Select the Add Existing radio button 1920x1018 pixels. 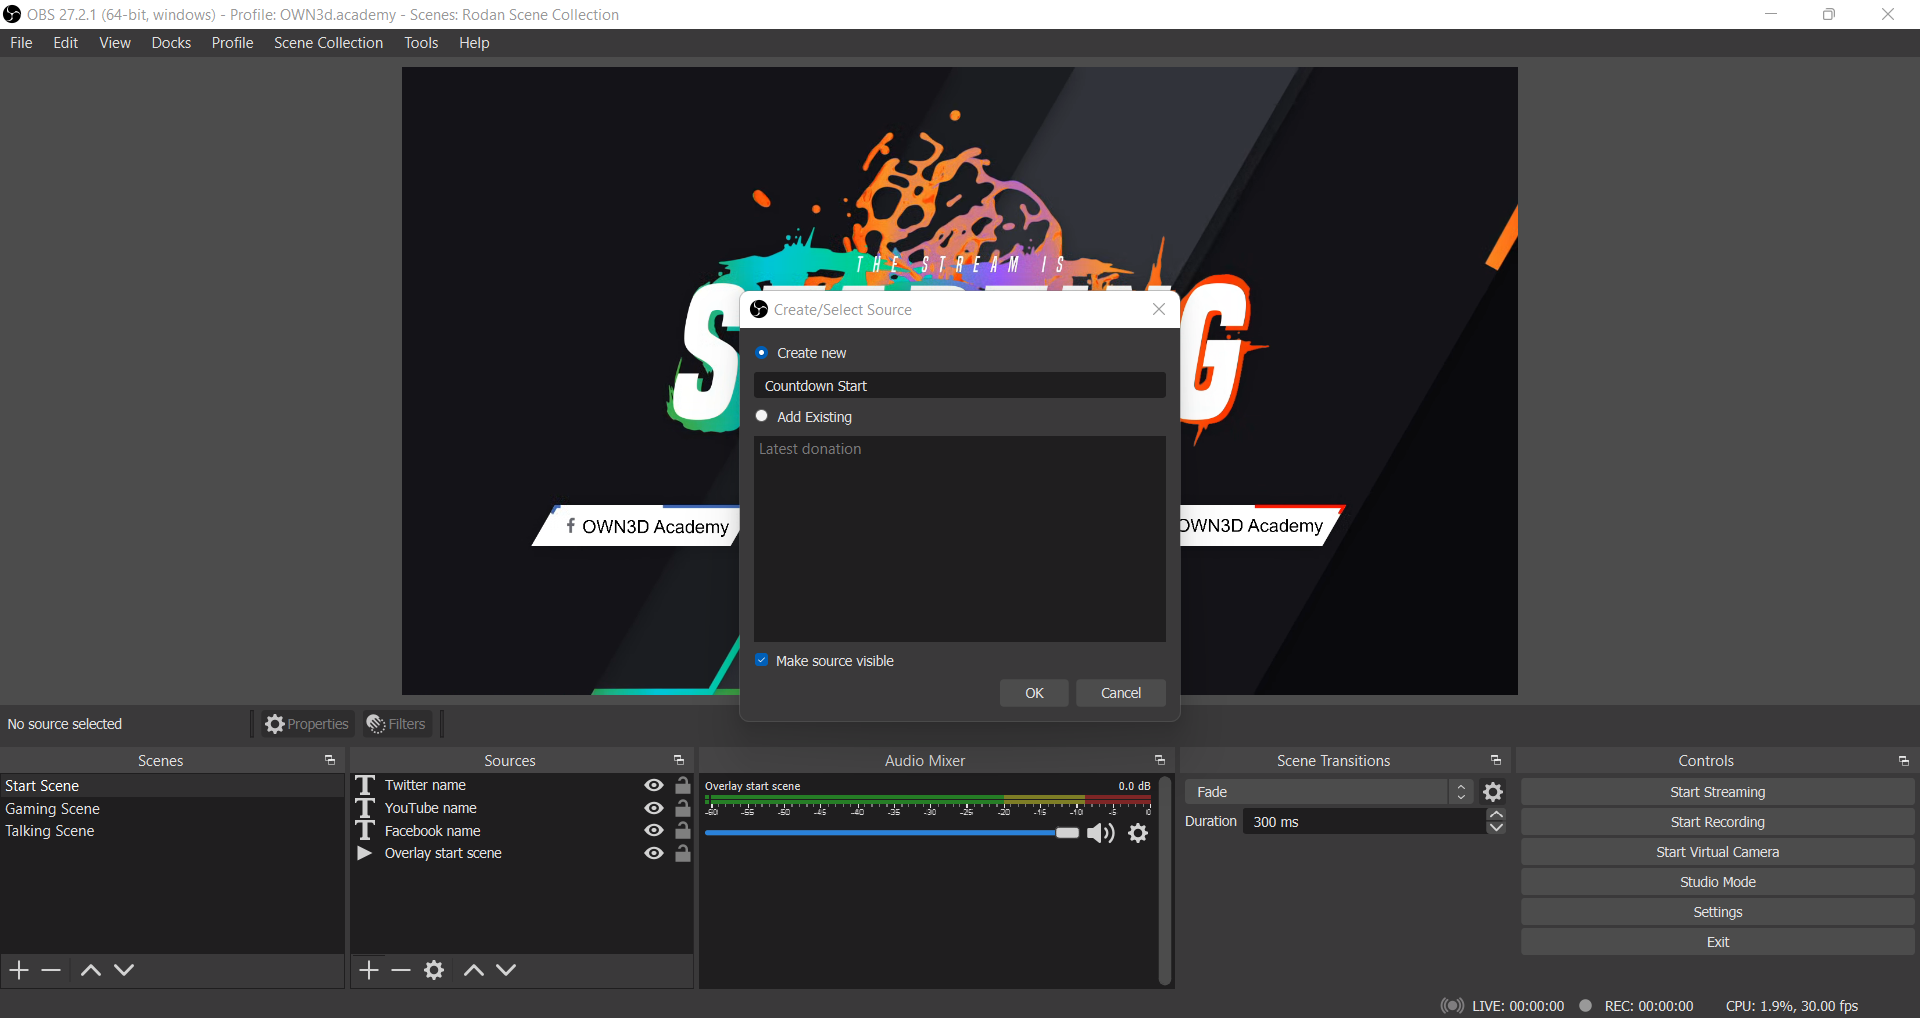(x=762, y=416)
